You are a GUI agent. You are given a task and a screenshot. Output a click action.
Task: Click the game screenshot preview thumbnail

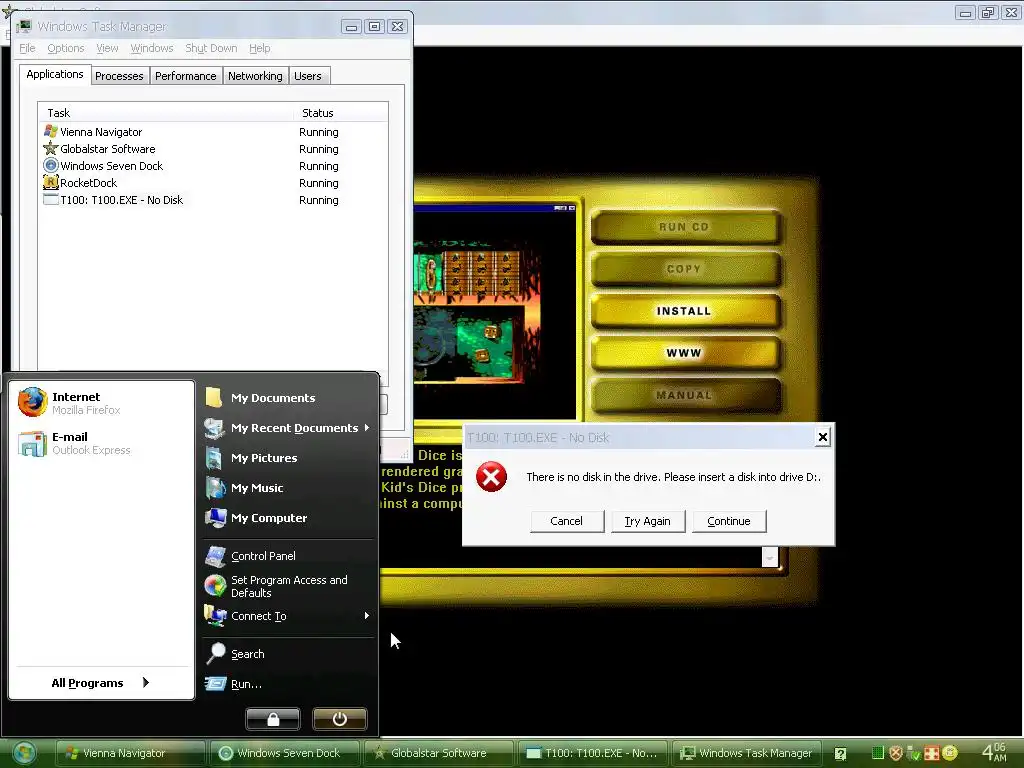[494, 312]
